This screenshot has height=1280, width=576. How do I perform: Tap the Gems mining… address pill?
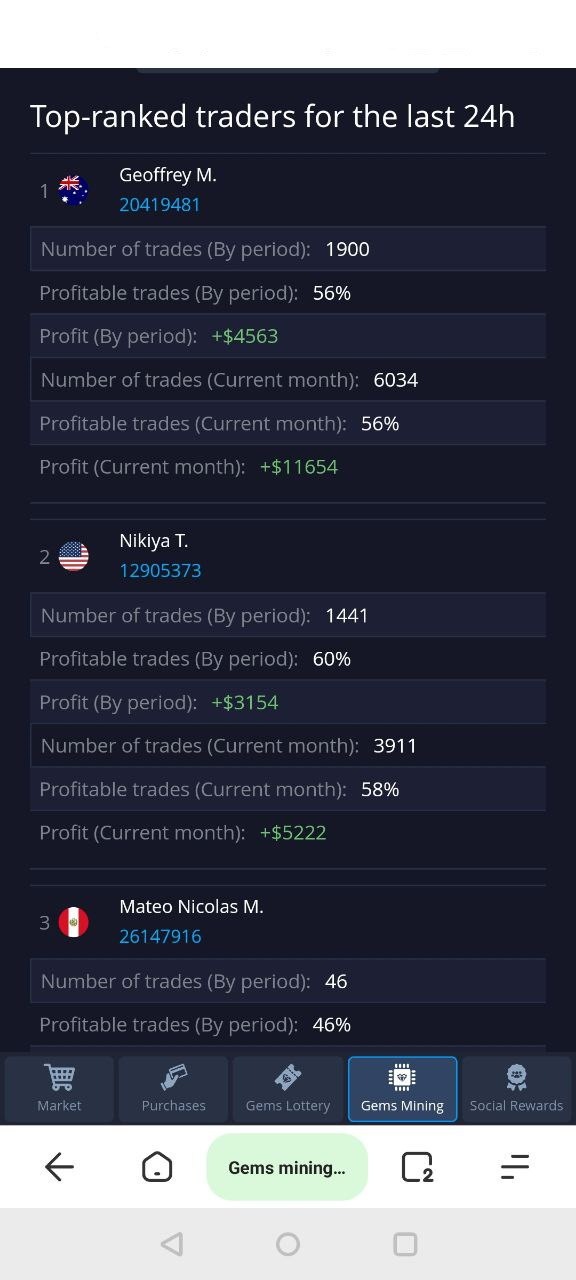[x=287, y=1167]
